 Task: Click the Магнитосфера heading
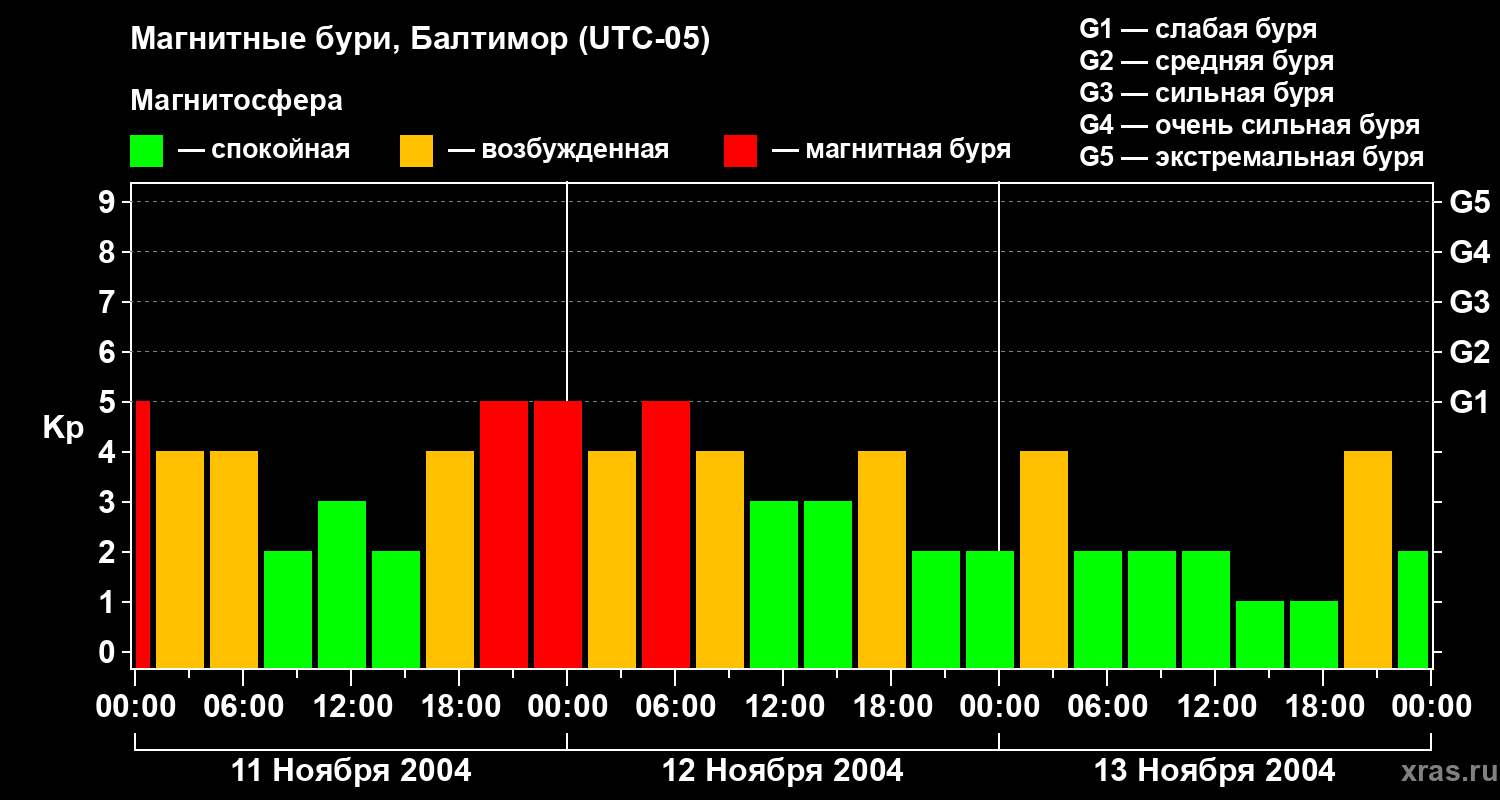coord(236,101)
